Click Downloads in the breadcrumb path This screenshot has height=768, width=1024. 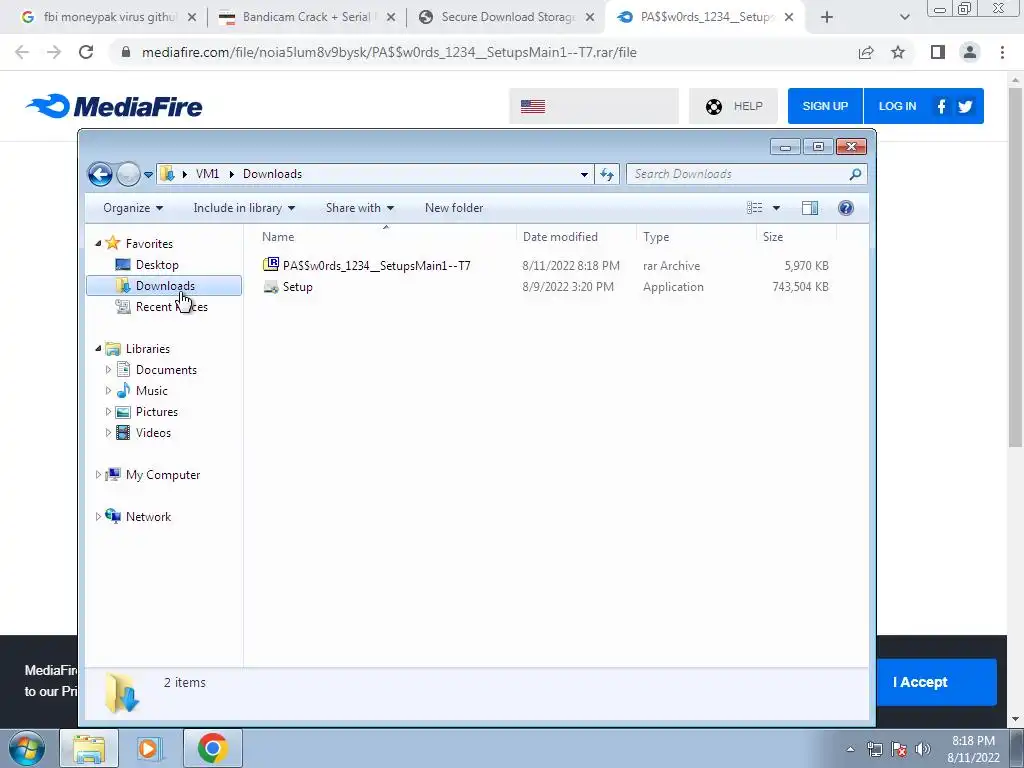click(x=272, y=174)
